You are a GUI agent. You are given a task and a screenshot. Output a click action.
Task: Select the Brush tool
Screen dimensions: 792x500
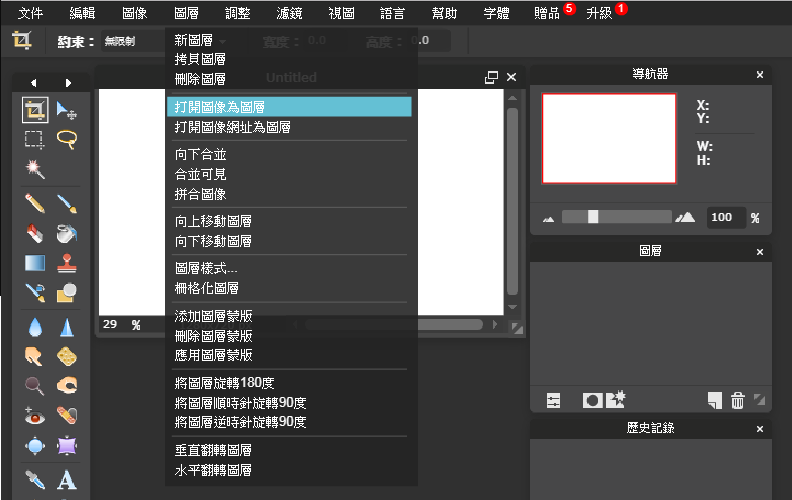point(67,204)
